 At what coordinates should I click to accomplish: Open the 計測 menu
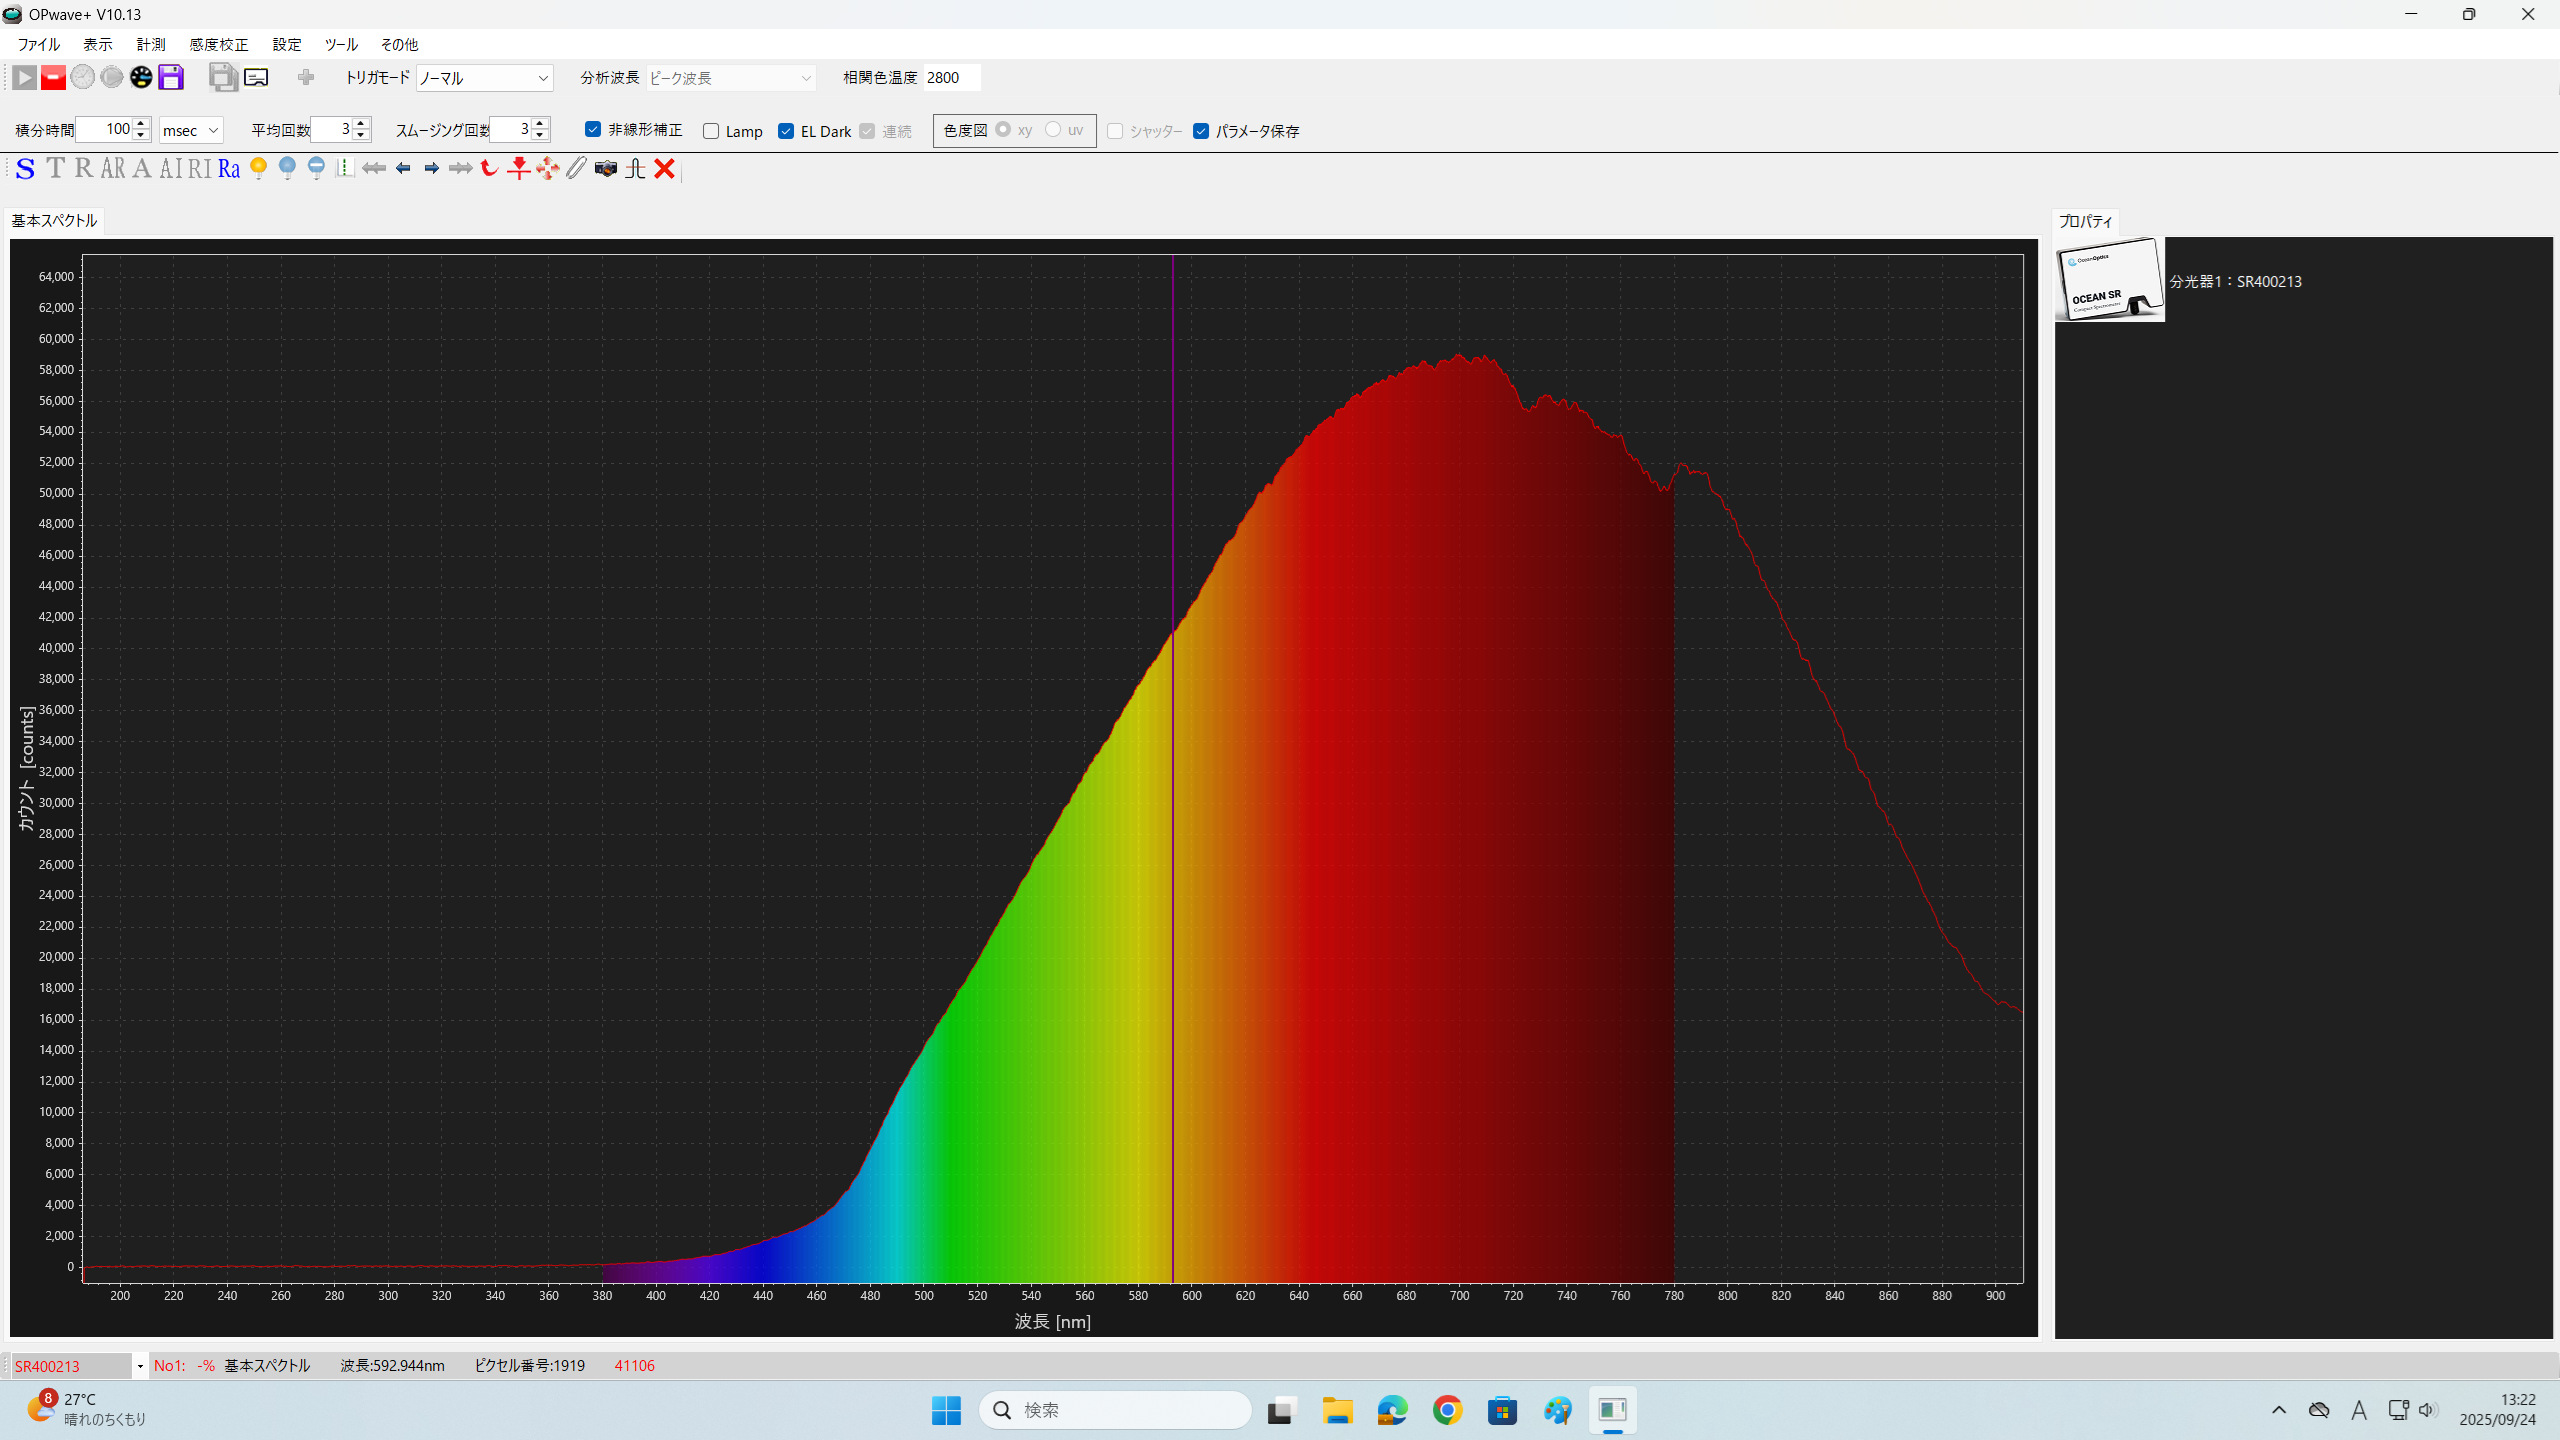[151, 45]
